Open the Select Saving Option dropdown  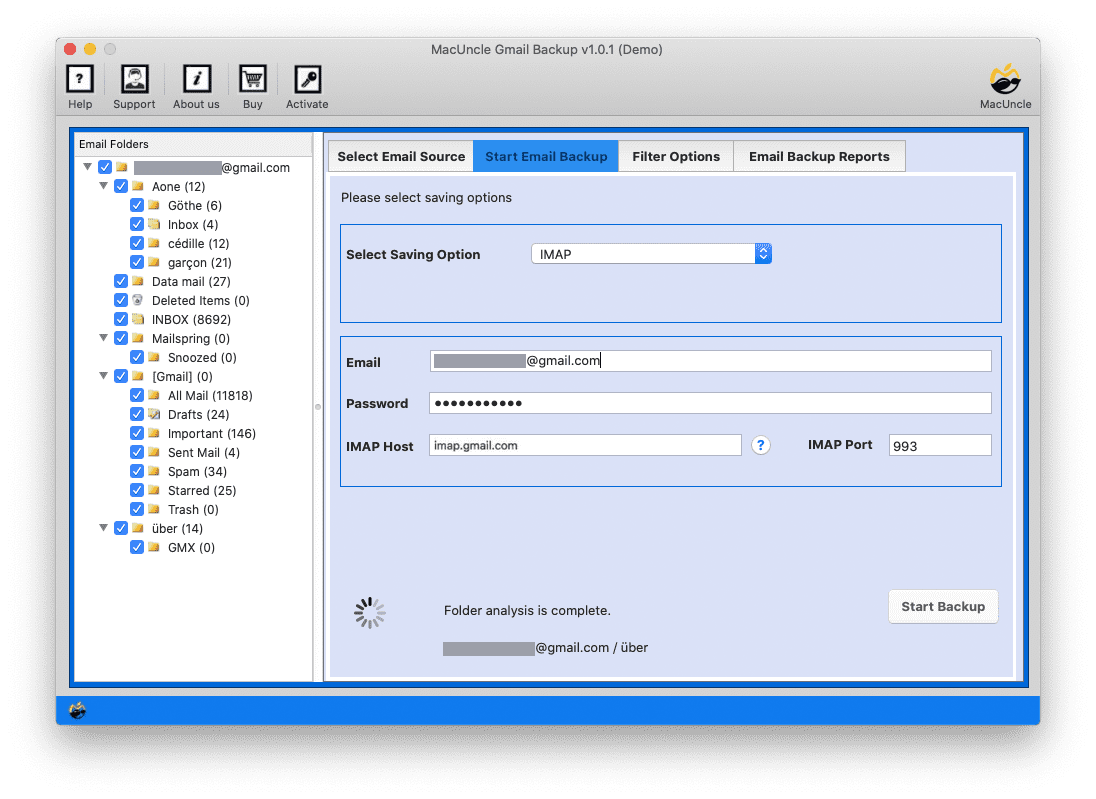click(763, 253)
